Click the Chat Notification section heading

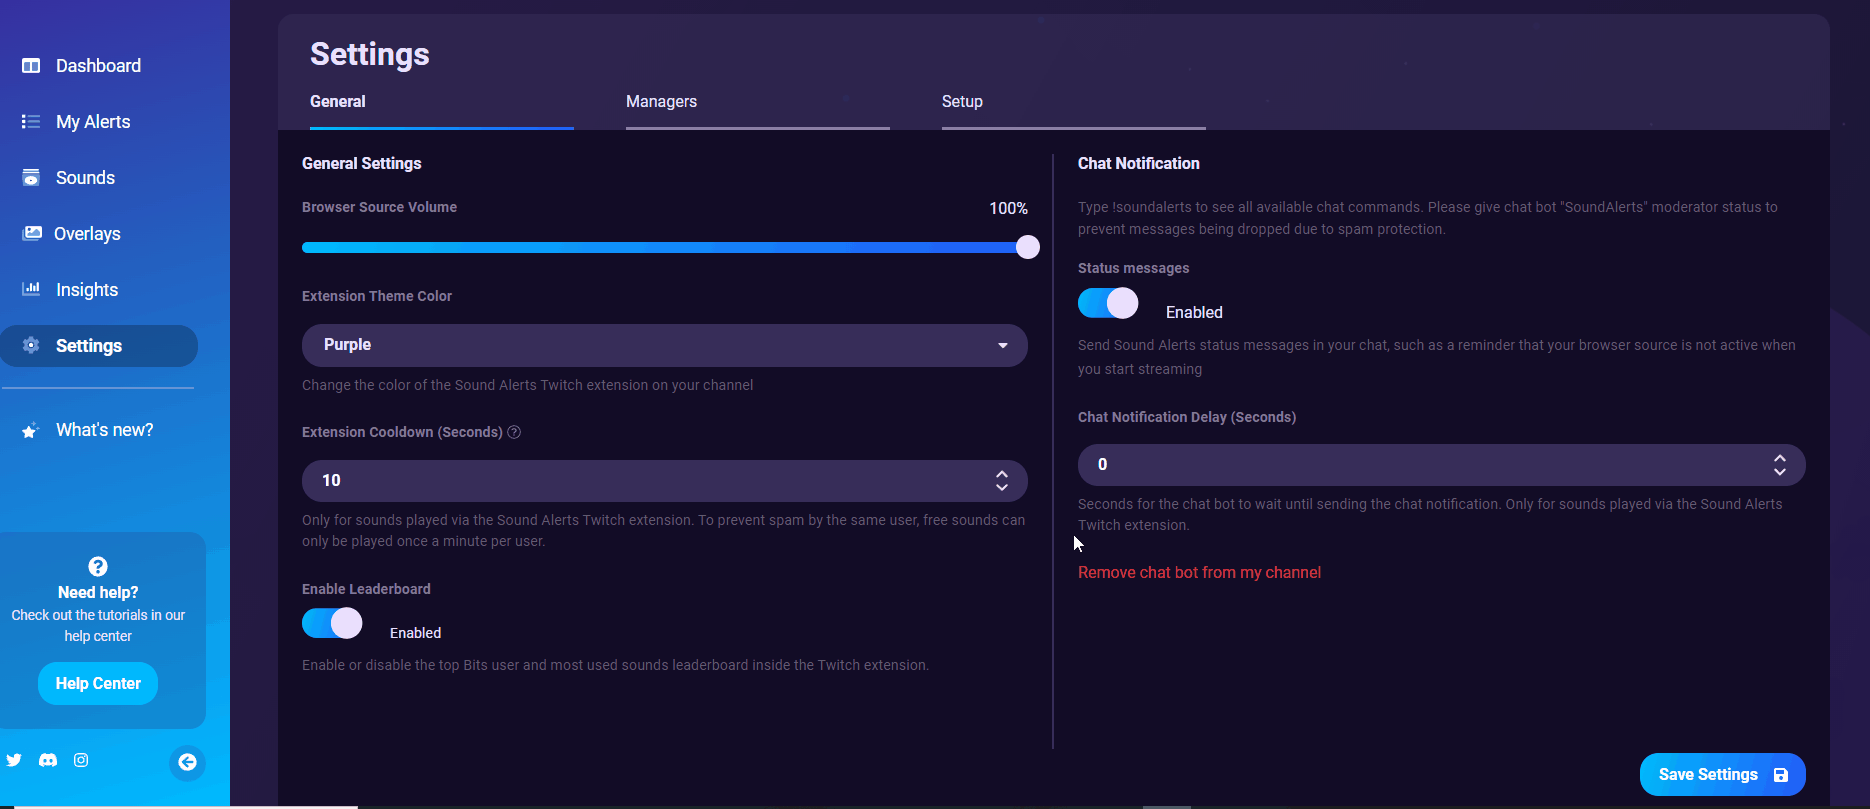point(1139,163)
